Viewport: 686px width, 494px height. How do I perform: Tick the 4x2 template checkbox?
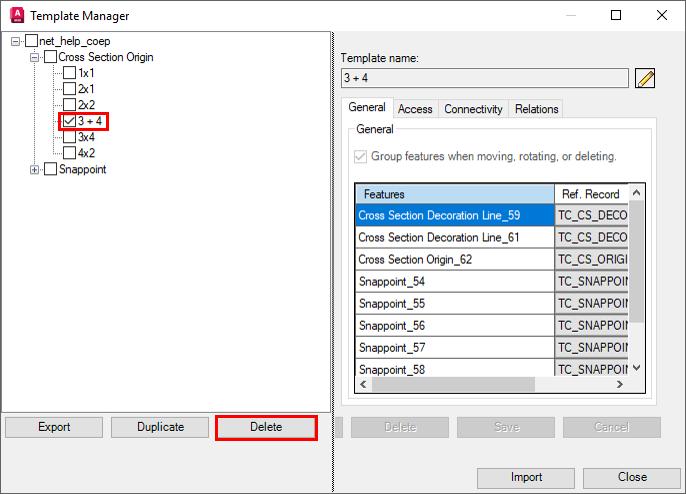click(x=69, y=153)
